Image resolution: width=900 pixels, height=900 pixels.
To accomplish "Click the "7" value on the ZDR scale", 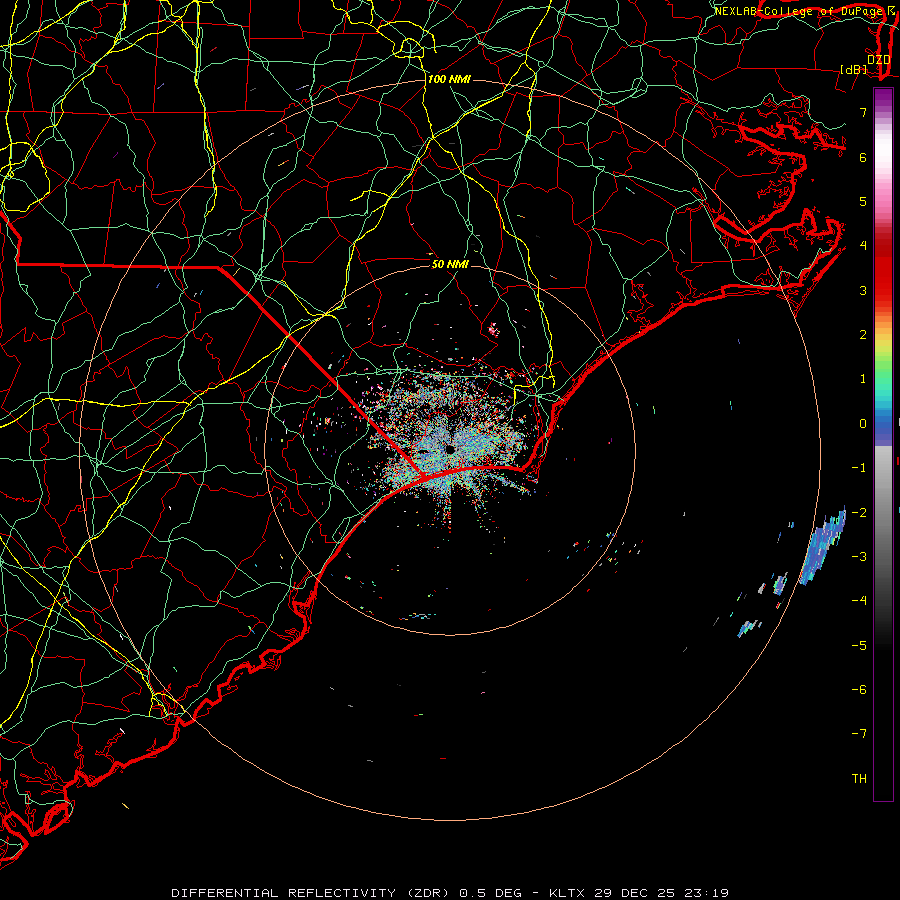I will tap(863, 112).
